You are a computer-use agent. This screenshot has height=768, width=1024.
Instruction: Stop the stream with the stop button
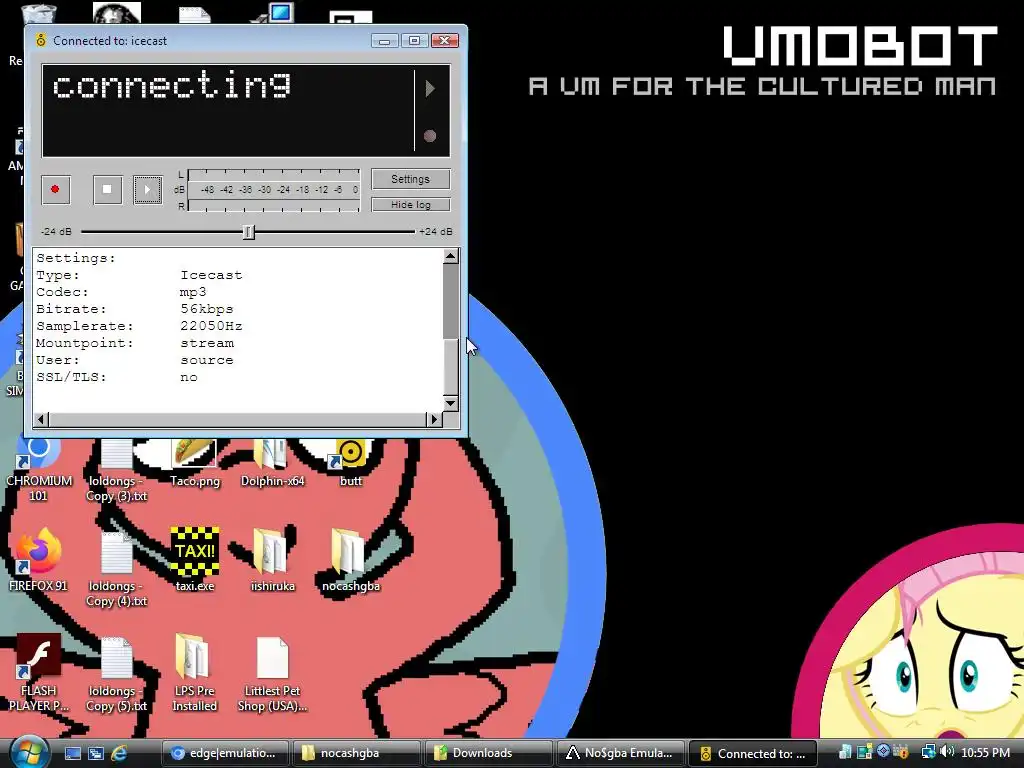pos(107,189)
